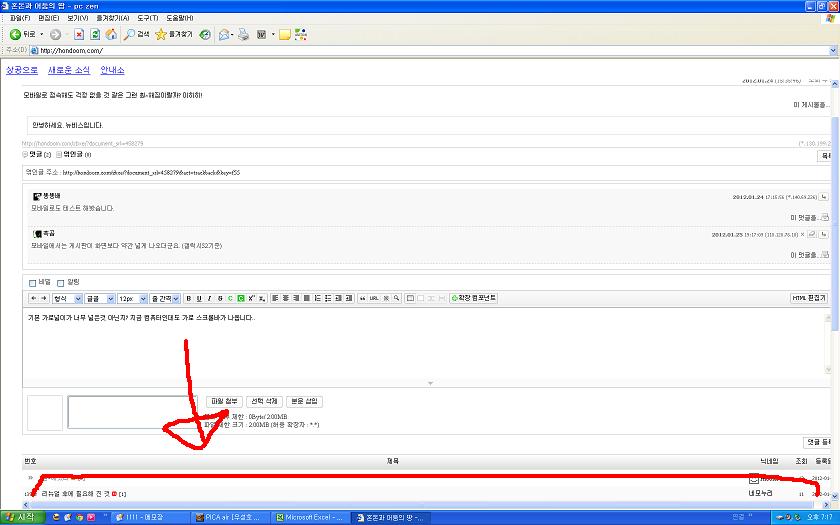Click the 새로운 소식 link
The image size is (840, 525).
click(x=69, y=70)
